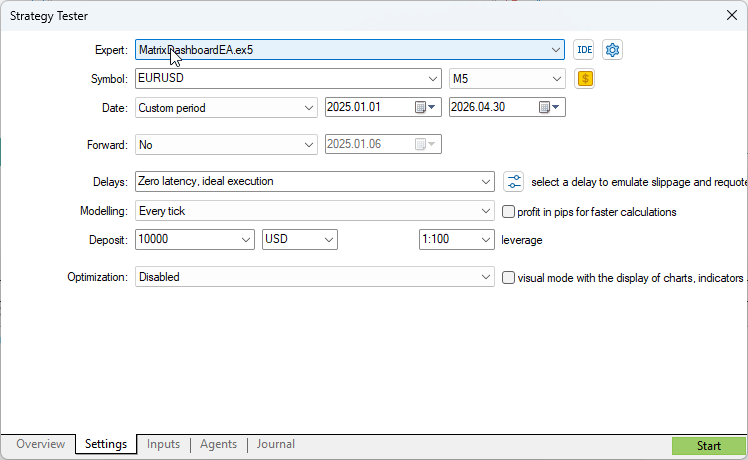Select the Settings tab
The height and width of the screenshot is (460, 748).
pyautogui.click(x=106, y=444)
